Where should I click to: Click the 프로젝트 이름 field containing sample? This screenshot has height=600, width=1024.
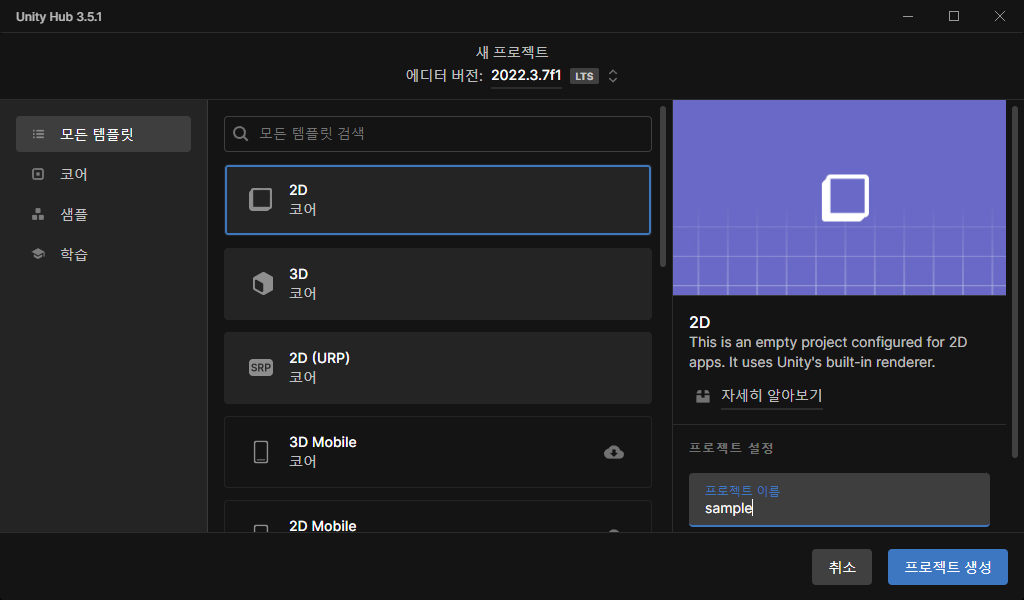tap(839, 499)
